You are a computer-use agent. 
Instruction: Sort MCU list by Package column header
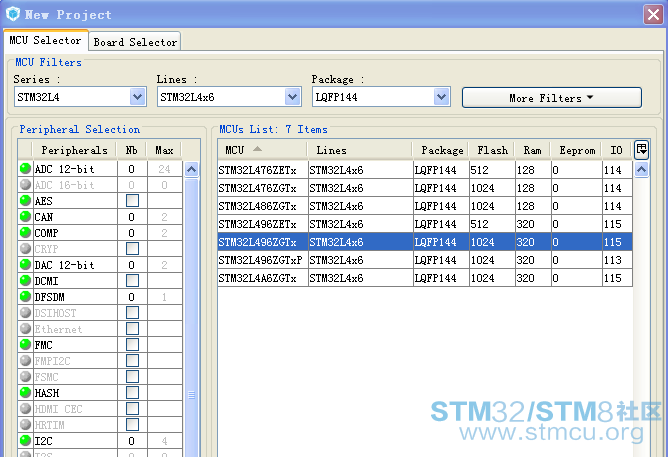pos(442,150)
